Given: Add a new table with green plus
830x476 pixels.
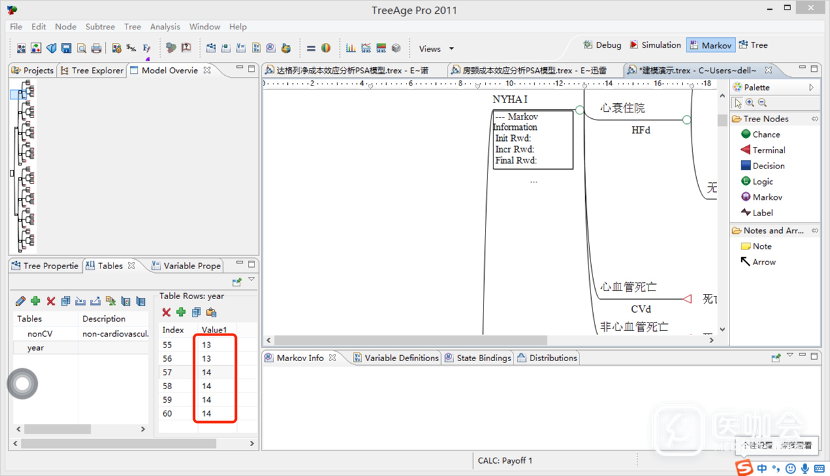Looking at the screenshot, I should click(x=36, y=301).
